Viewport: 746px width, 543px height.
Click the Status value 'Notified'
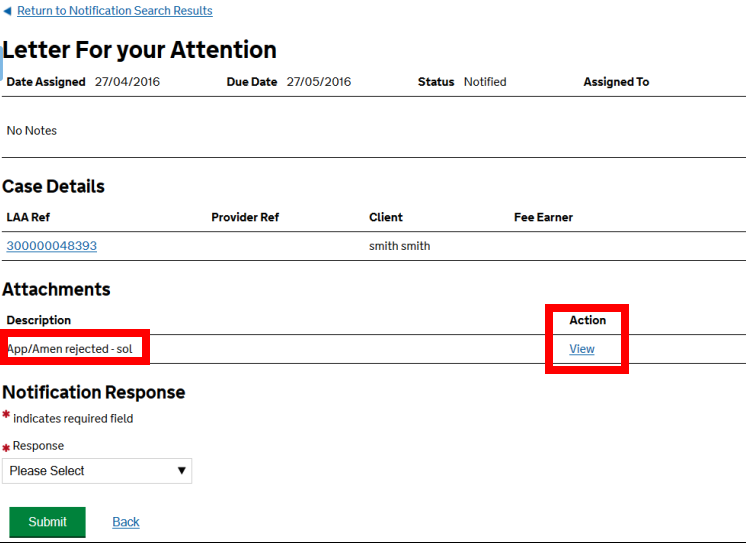(485, 82)
